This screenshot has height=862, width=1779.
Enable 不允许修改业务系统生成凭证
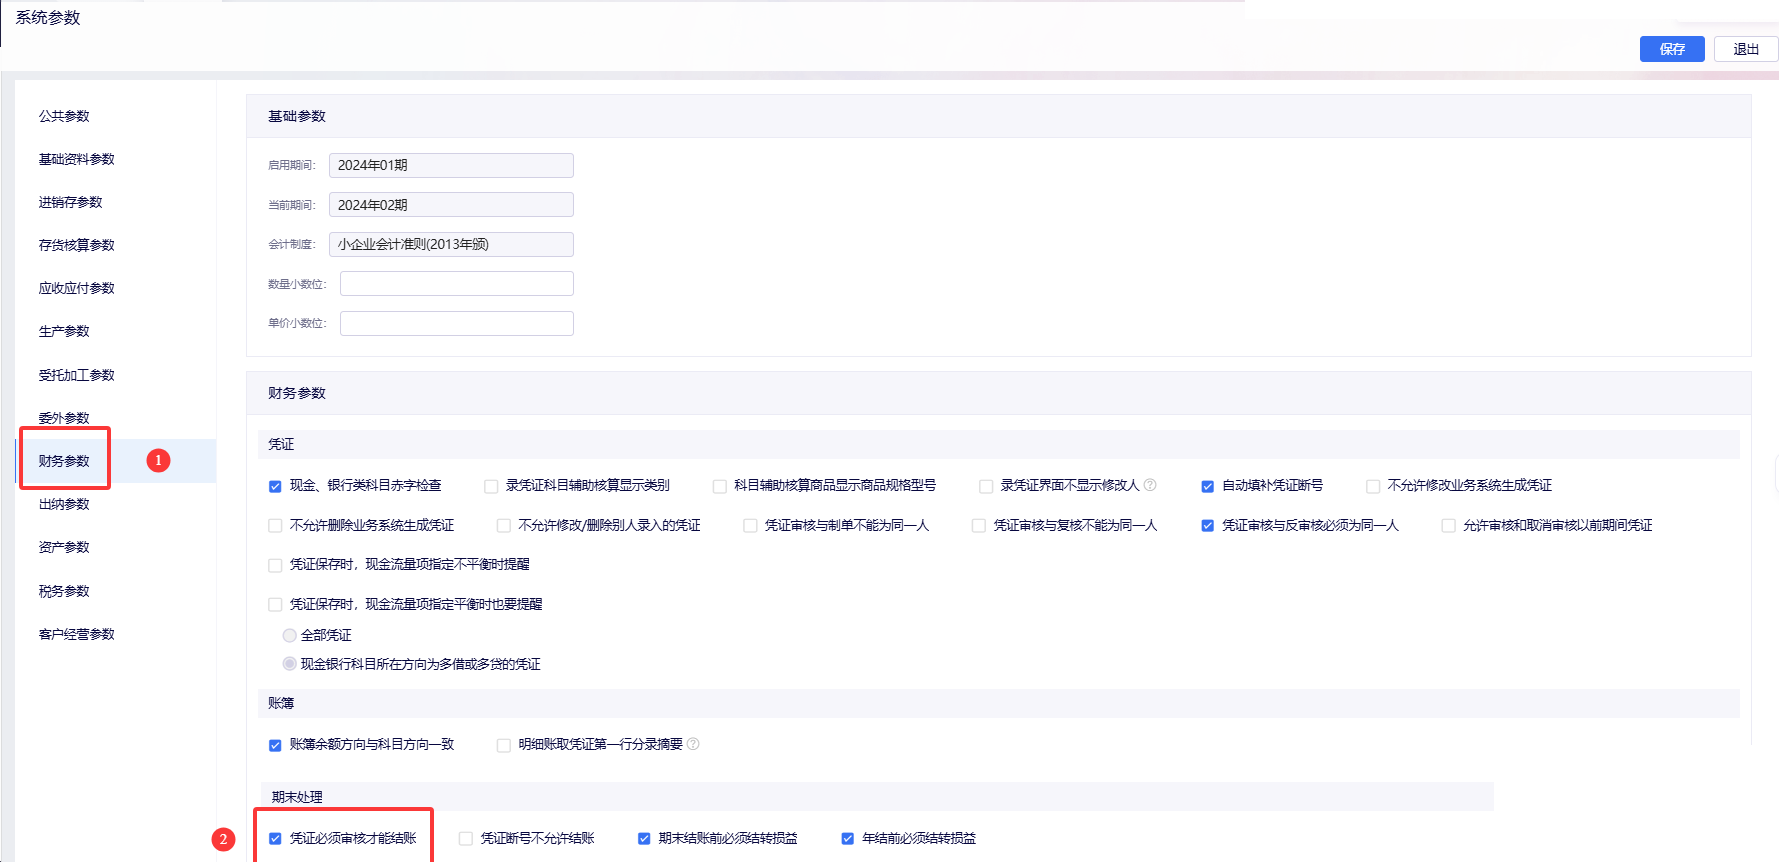(x=1373, y=486)
